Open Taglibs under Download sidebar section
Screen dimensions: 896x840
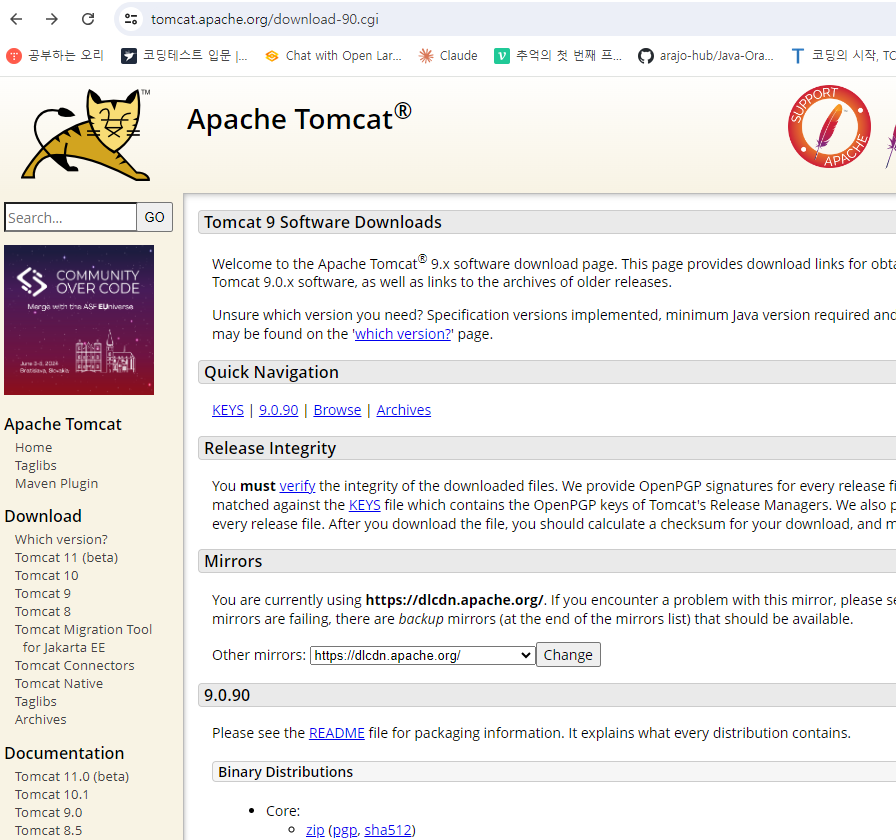coord(36,702)
